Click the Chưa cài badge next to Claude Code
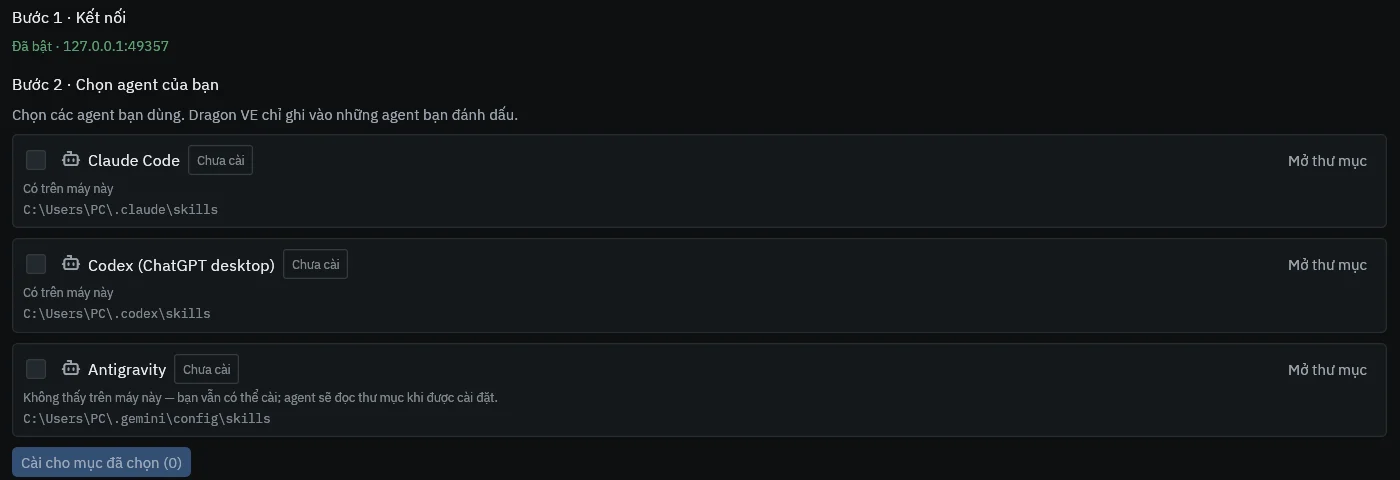The width and height of the screenshot is (1400, 480). pos(220,160)
